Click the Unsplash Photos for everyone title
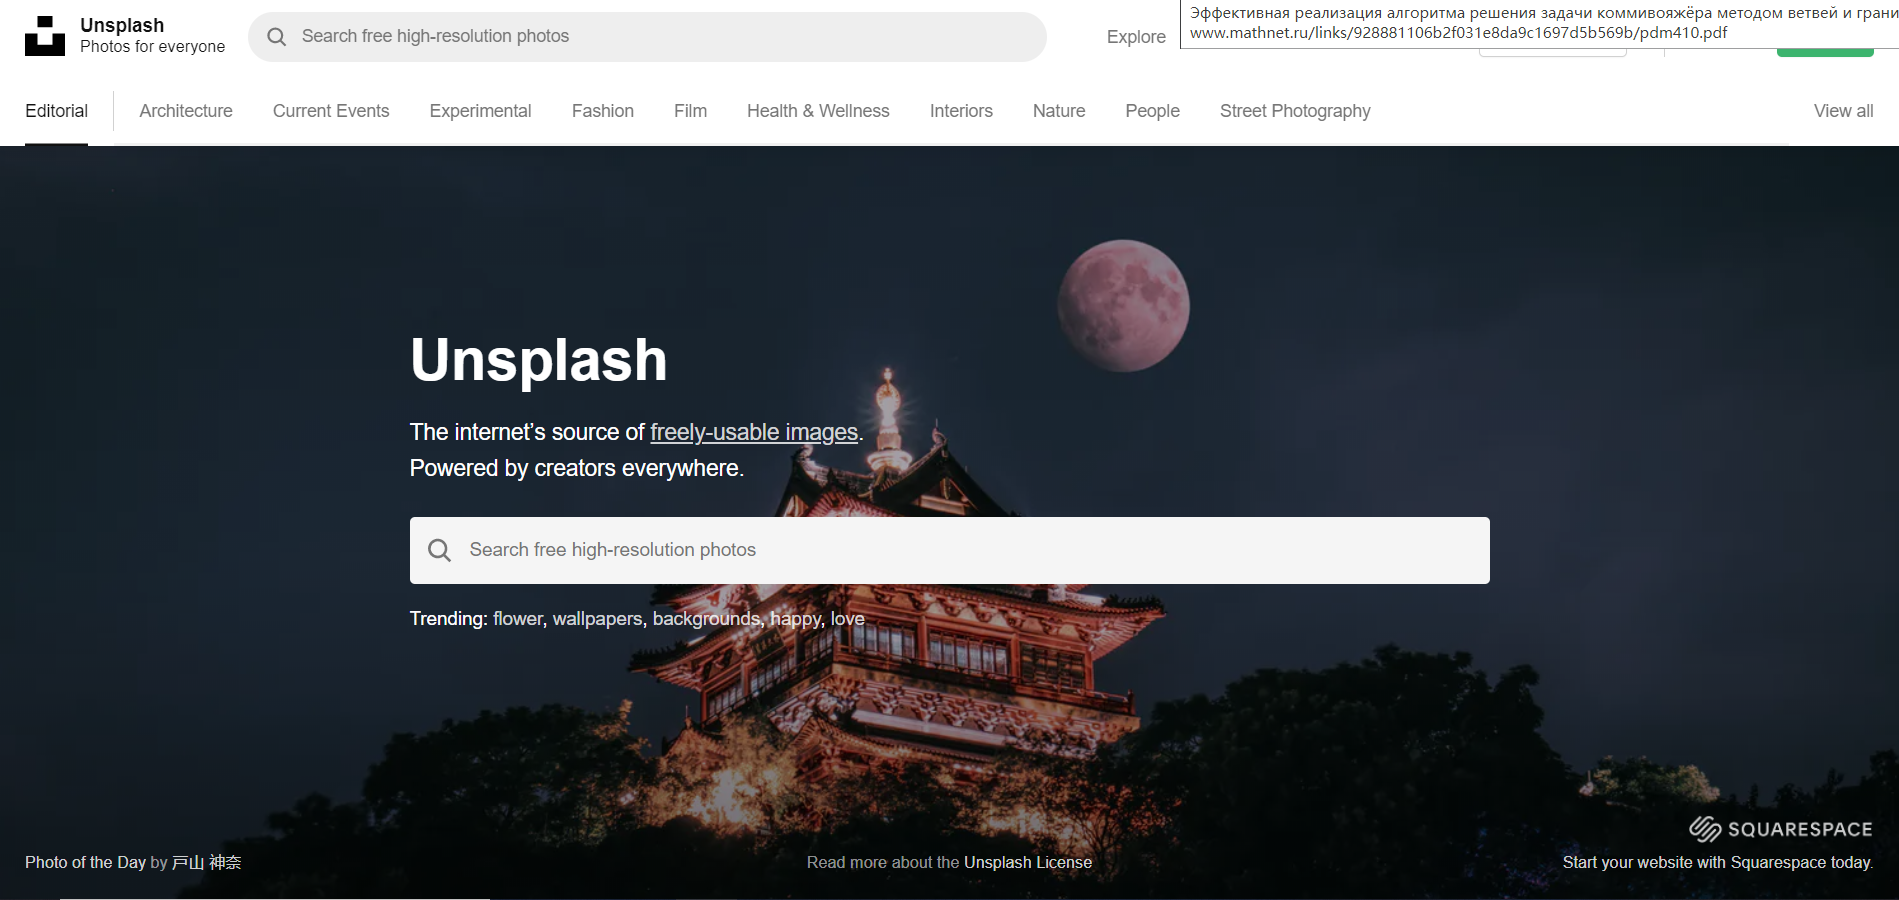 point(152,36)
